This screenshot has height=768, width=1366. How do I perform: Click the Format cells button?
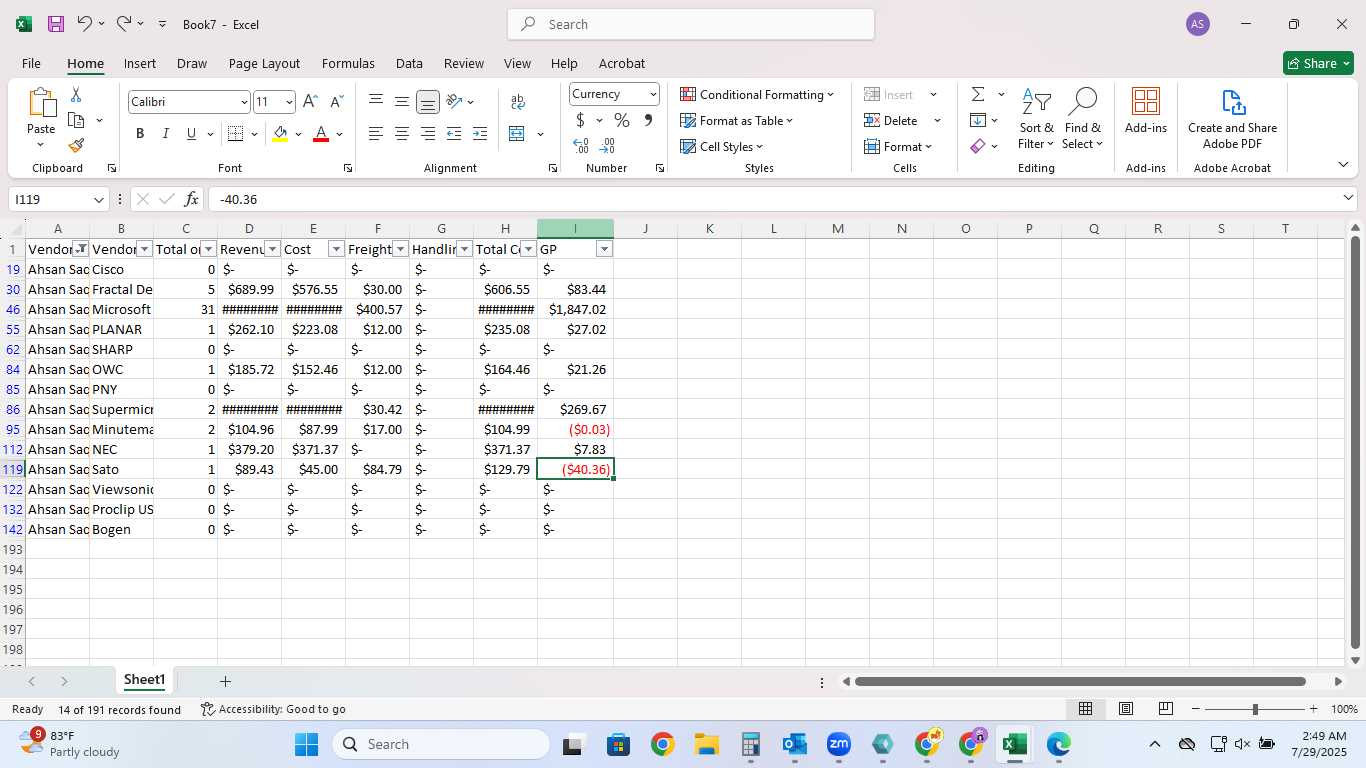898,146
